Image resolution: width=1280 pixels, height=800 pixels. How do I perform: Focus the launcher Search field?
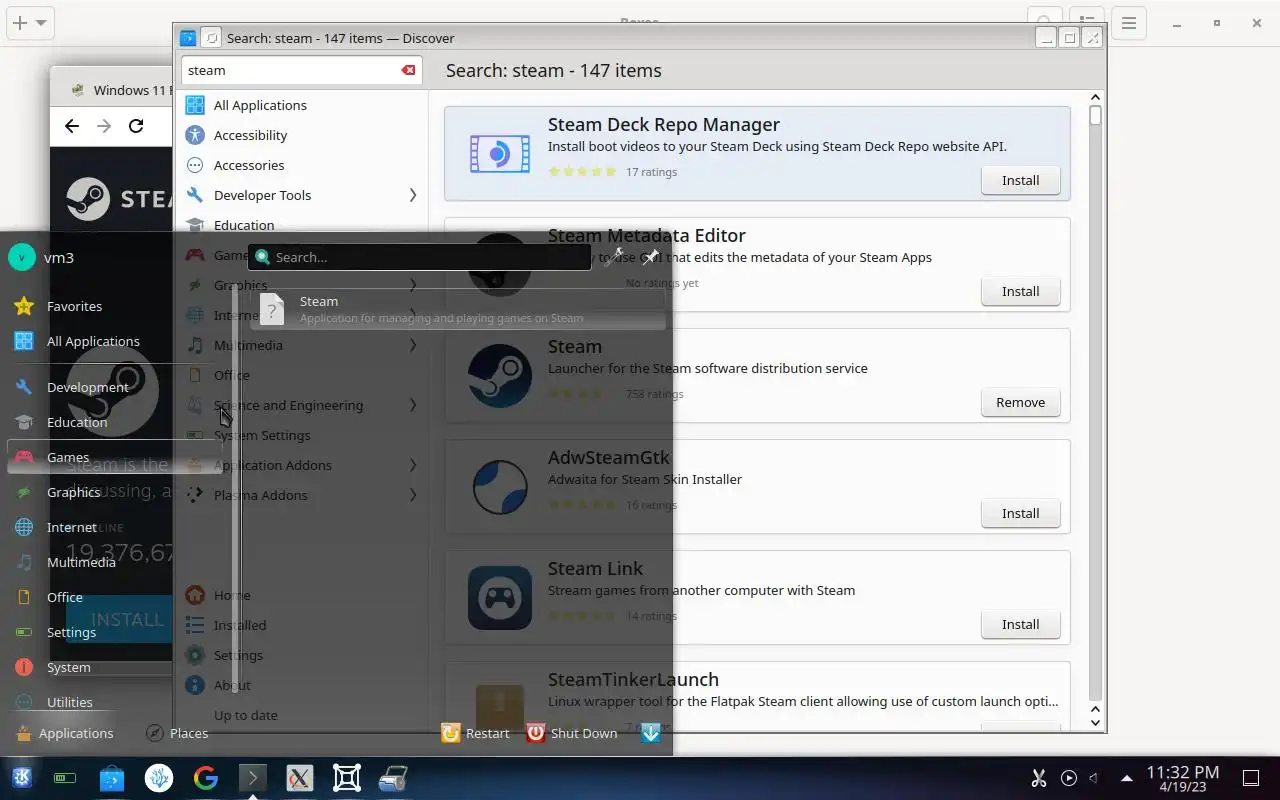tap(420, 257)
